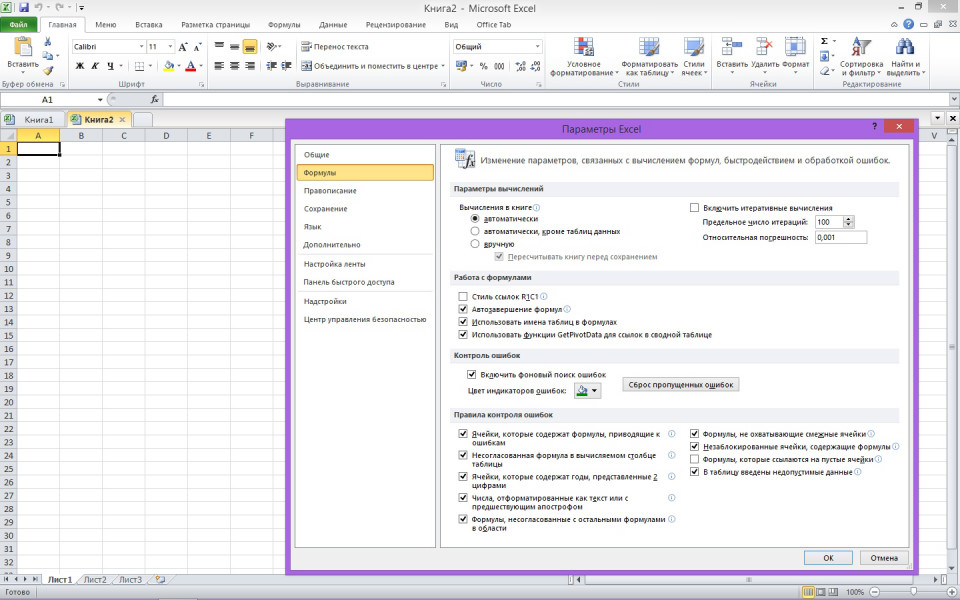Open the number format 'Общий' dropdown
The width and height of the screenshot is (960, 600).
(538, 47)
